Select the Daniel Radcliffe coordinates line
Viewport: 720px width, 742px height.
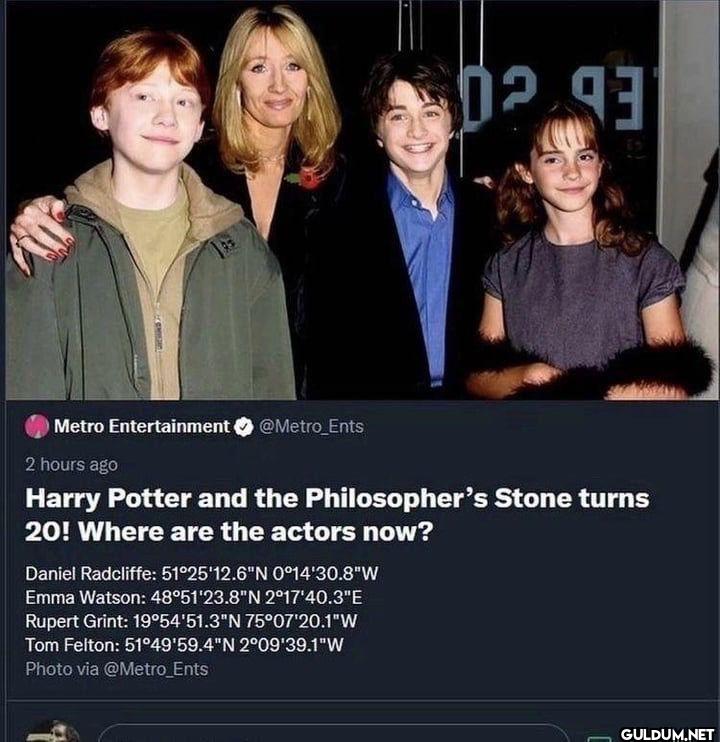pyautogui.click(x=201, y=574)
